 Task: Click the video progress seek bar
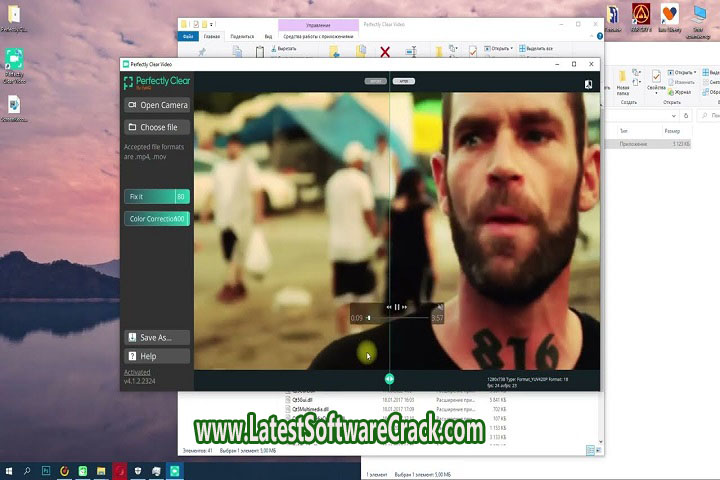coord(398,318)
